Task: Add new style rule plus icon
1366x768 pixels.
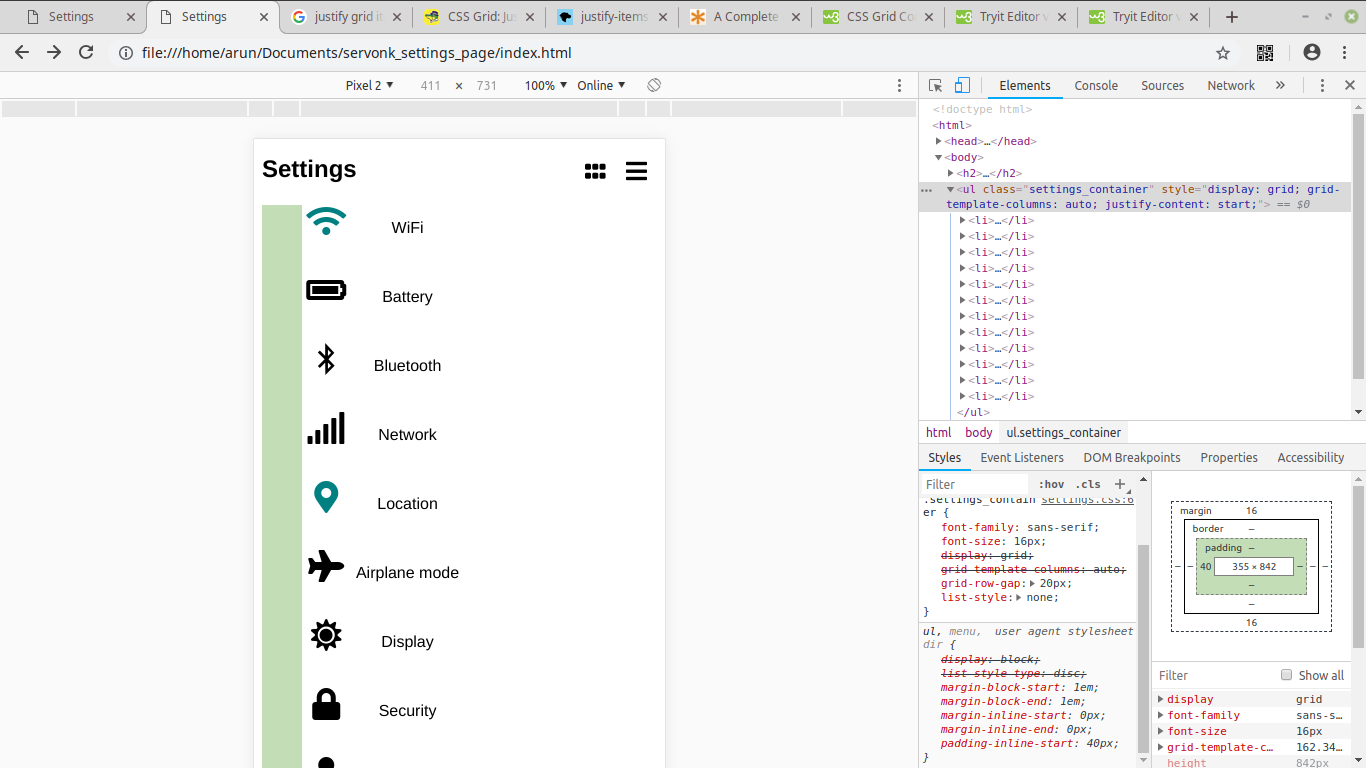Action: (x=1120, y=484)
